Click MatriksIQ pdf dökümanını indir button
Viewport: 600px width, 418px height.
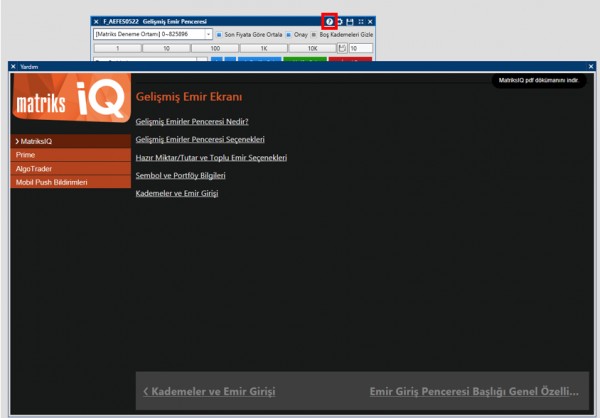point(539,80)
